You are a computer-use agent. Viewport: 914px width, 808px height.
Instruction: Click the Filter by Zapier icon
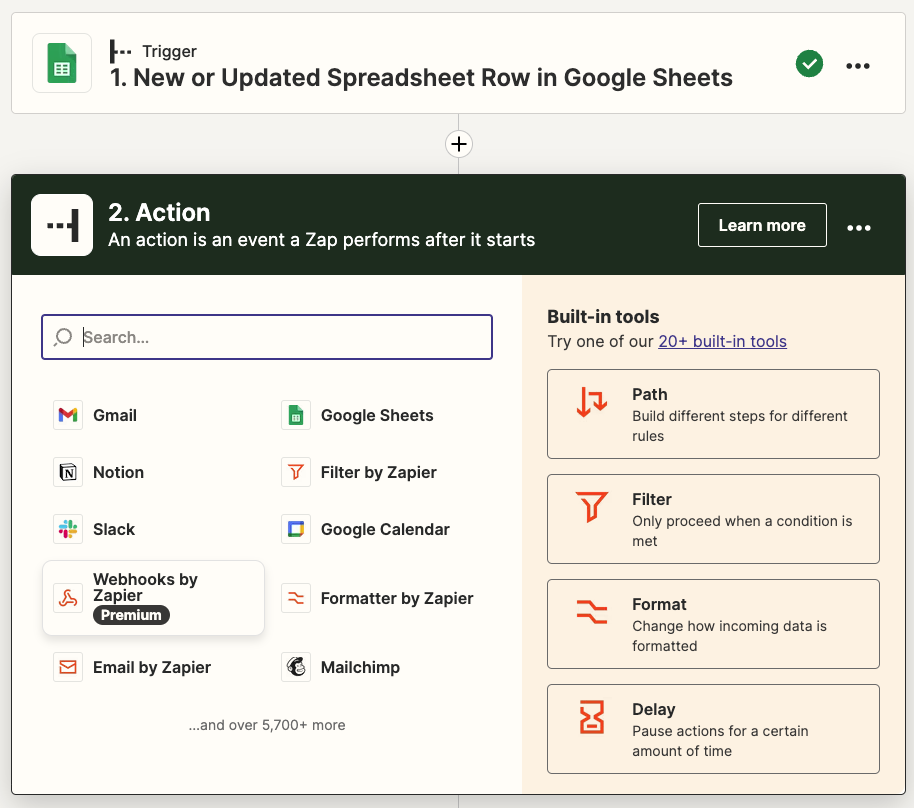tap(296, 472)
